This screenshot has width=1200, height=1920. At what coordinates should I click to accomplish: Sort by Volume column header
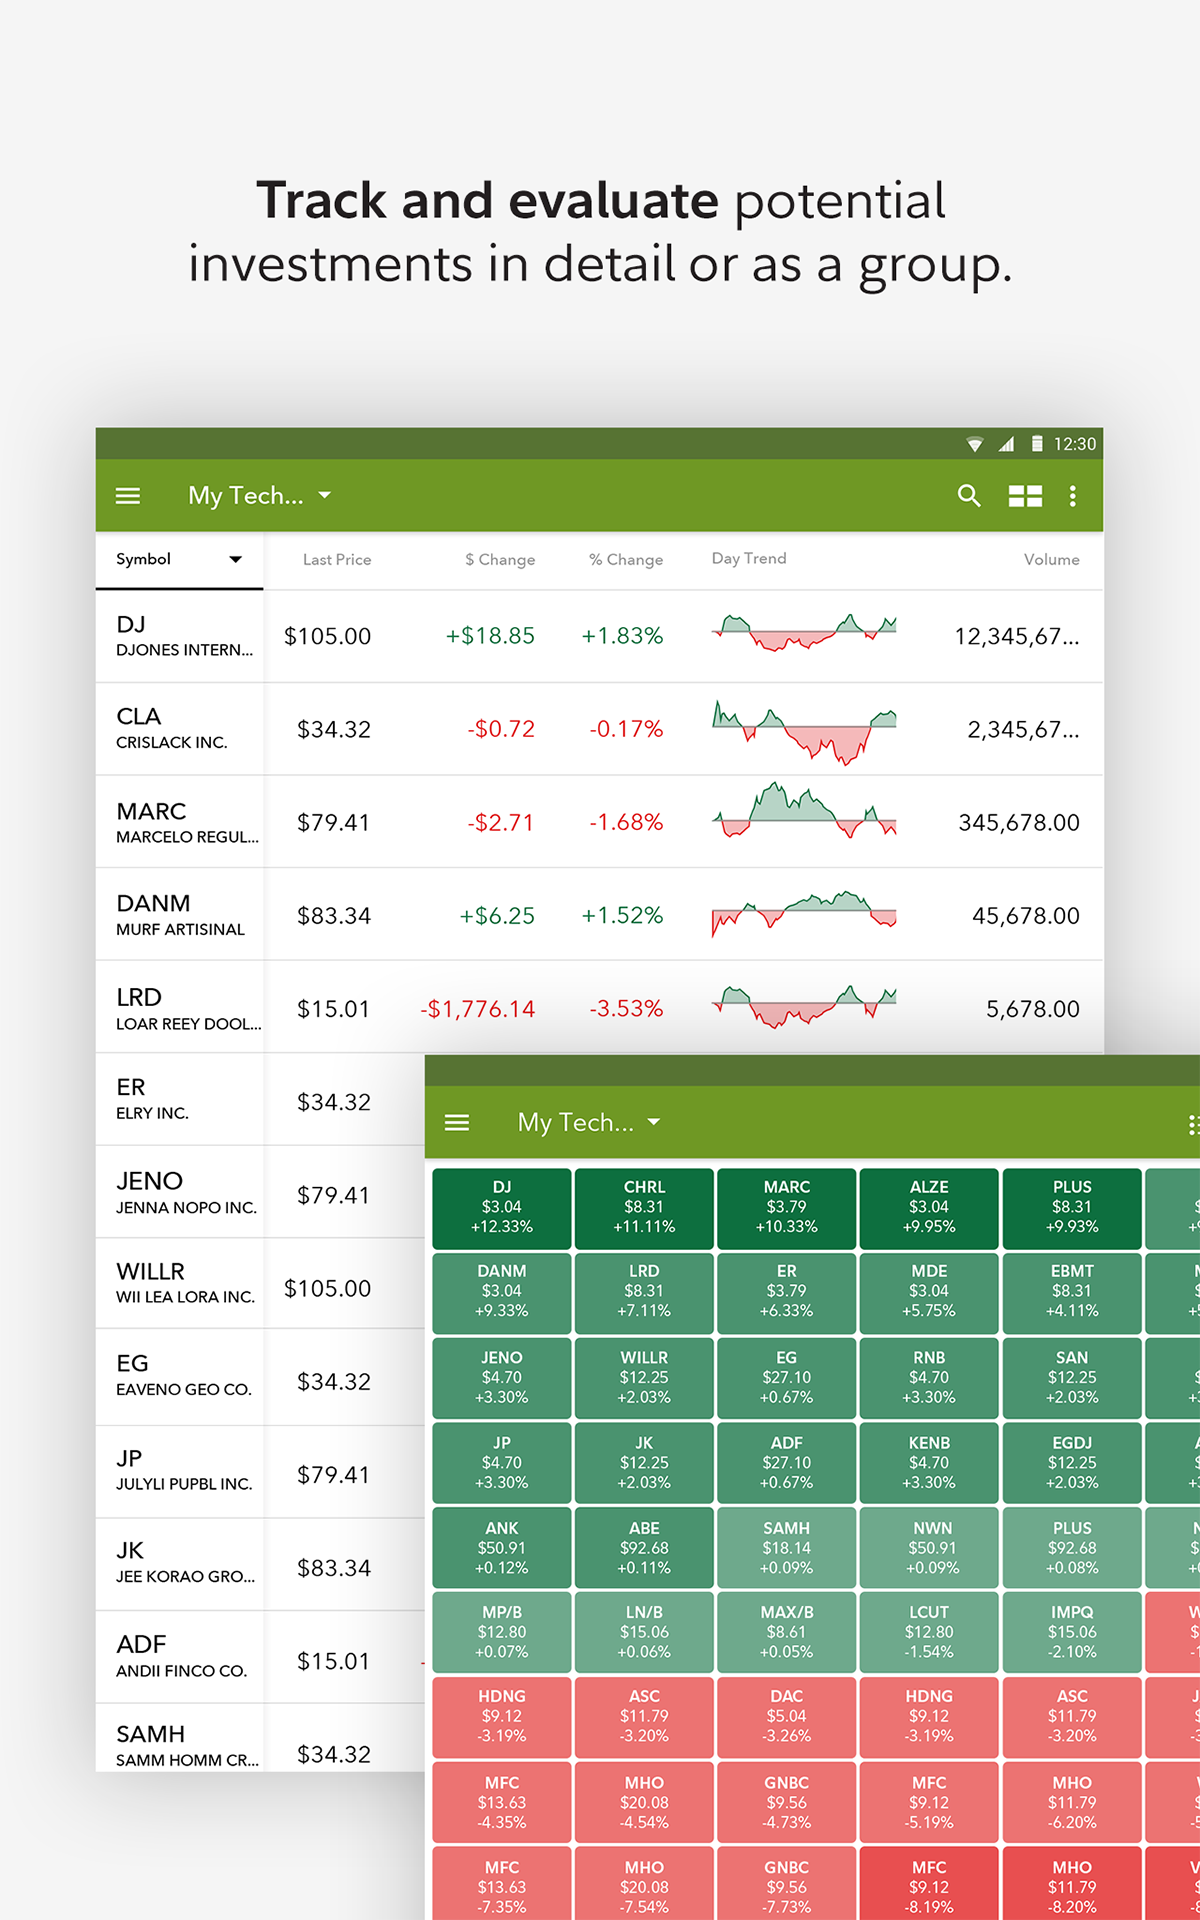pos(1051,560)
